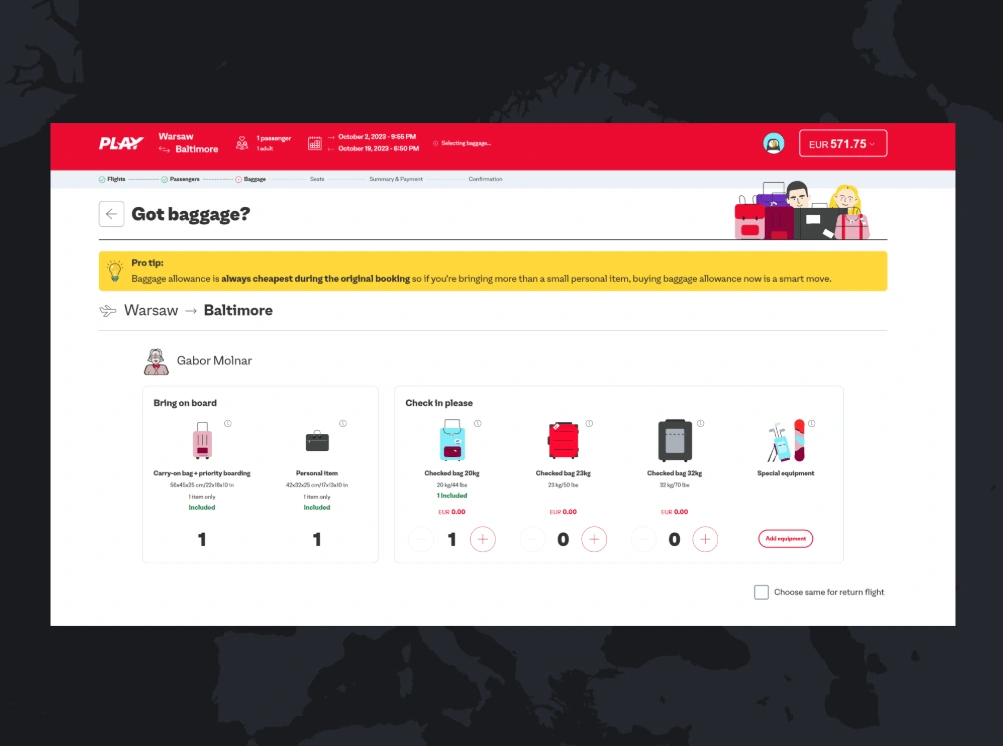
Task: Show info for Checked bag 23kg
Action: click(589, 424)
